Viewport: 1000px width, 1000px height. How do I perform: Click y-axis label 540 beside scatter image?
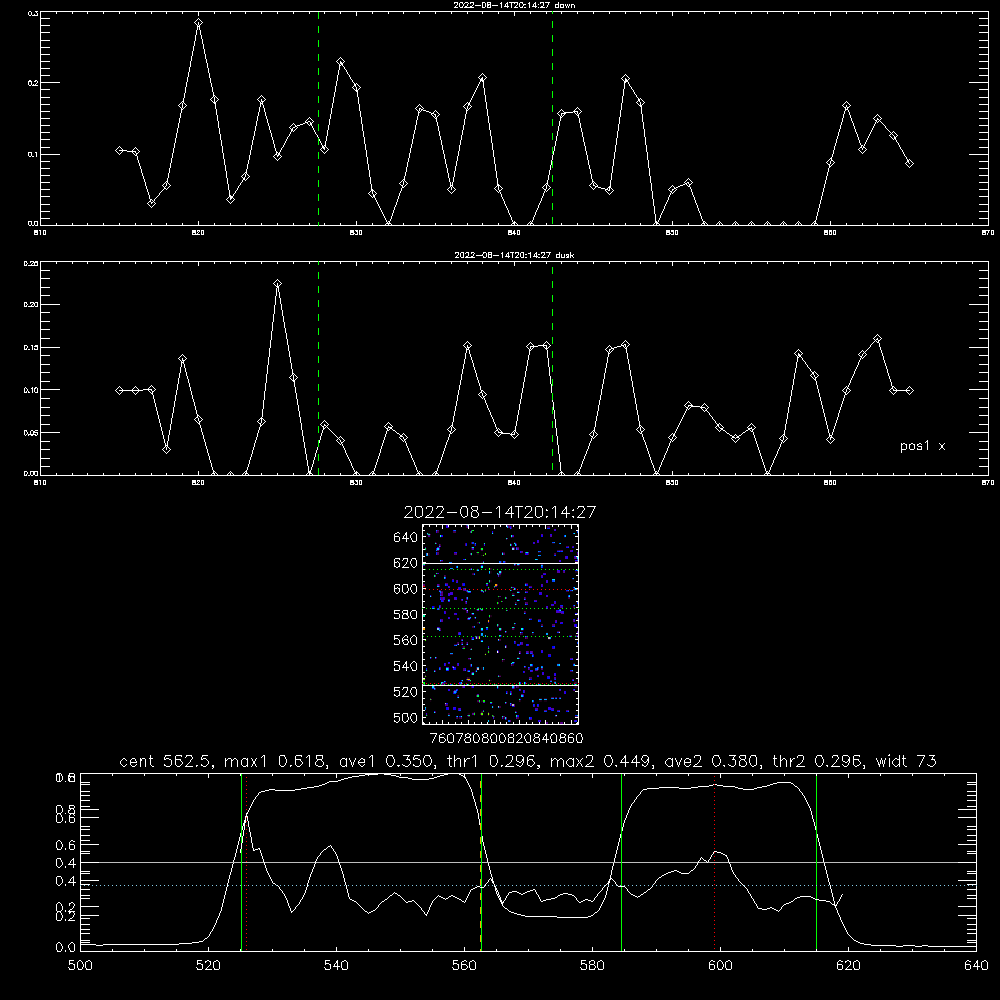(x=406, y=666)
